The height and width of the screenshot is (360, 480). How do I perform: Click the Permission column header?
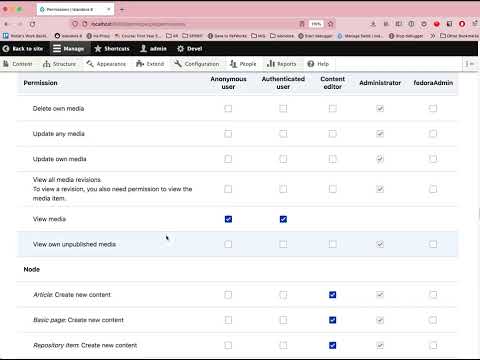tap(40, 83)
